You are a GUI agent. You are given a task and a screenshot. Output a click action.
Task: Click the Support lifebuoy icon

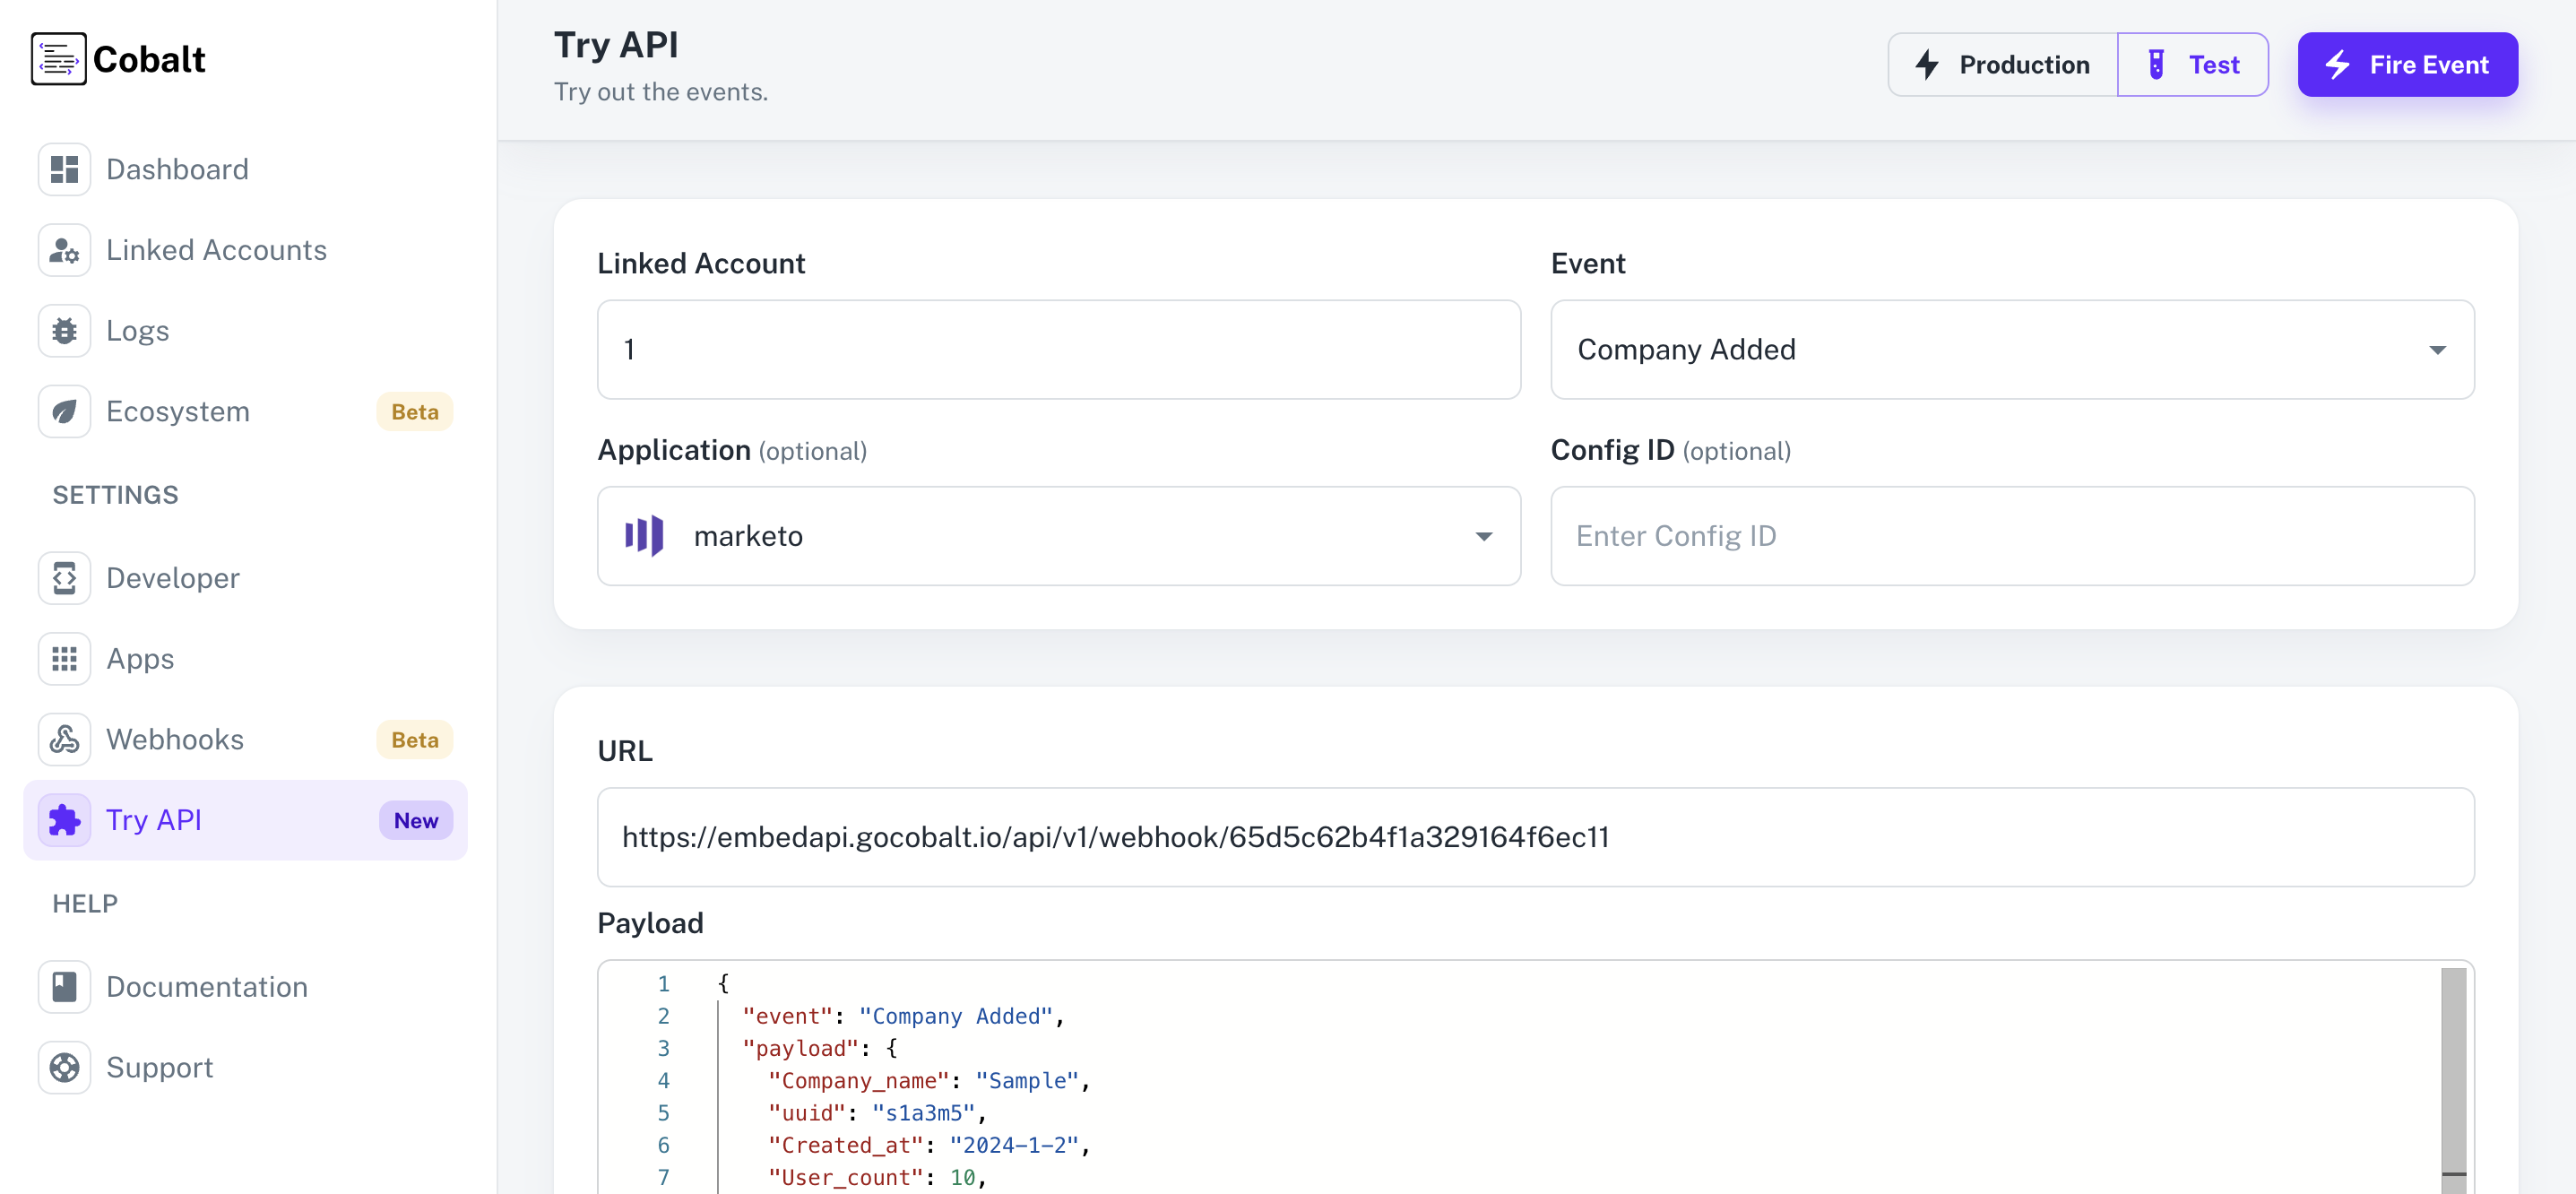click(x=64, y=1068)
